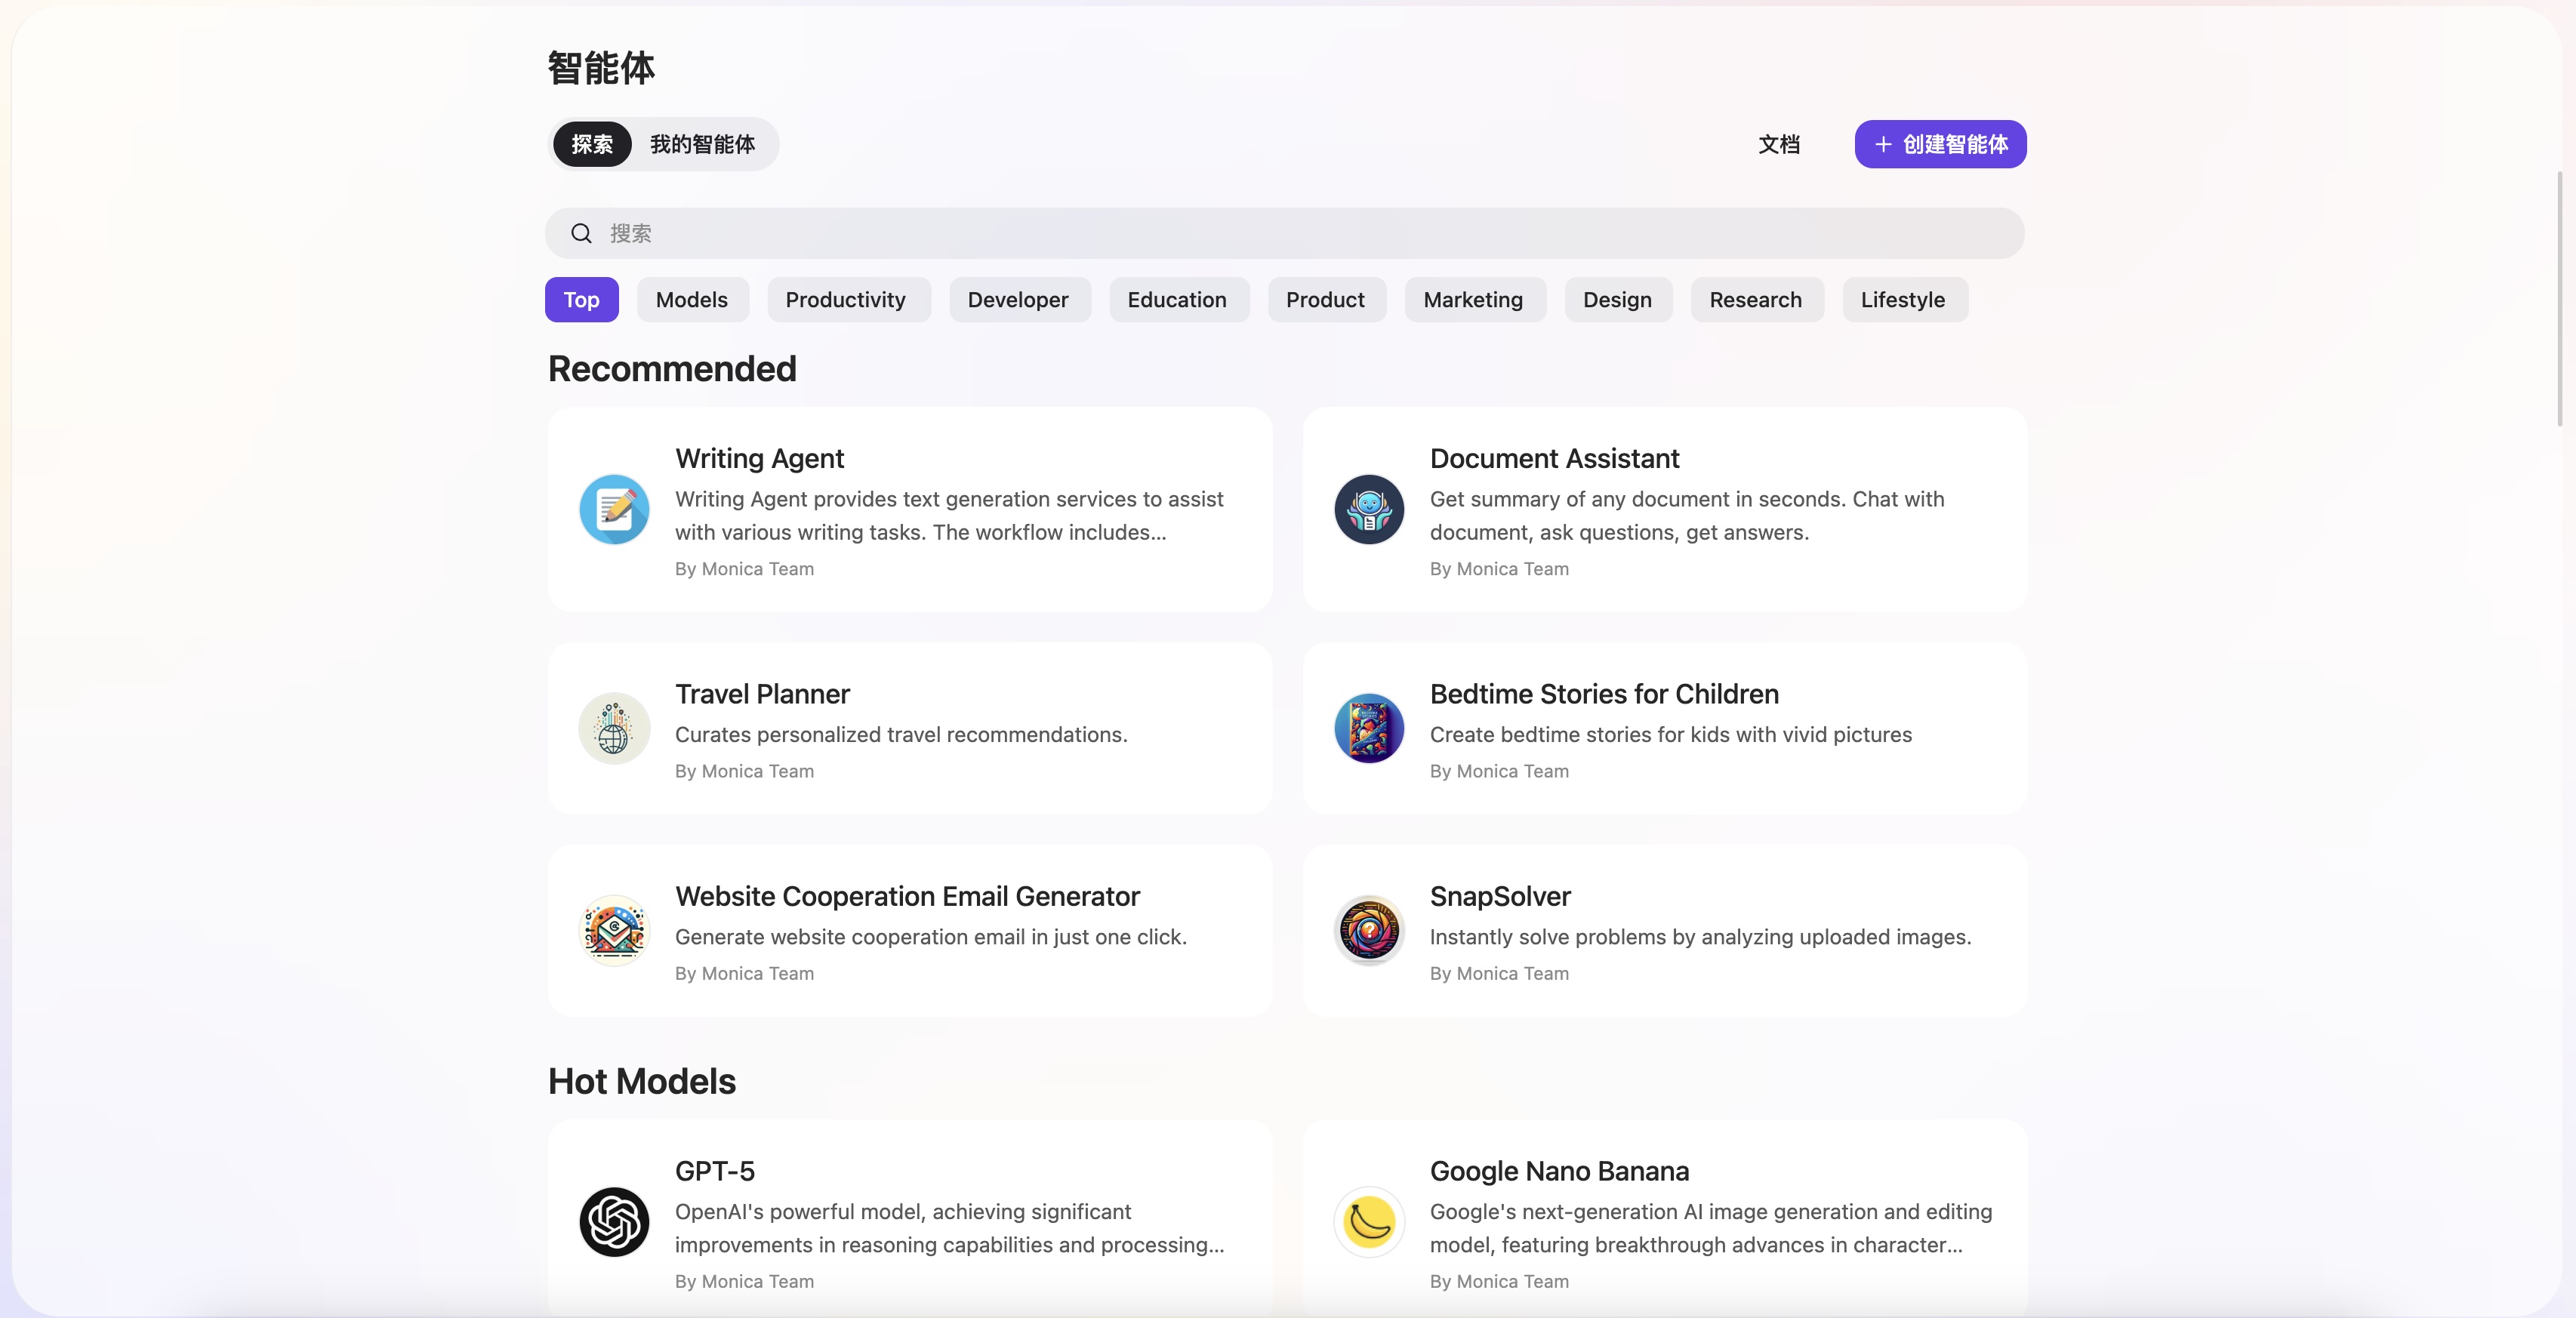Open the 文档 link
The image size is (2576, 1318).
[x=1779, y=144]
